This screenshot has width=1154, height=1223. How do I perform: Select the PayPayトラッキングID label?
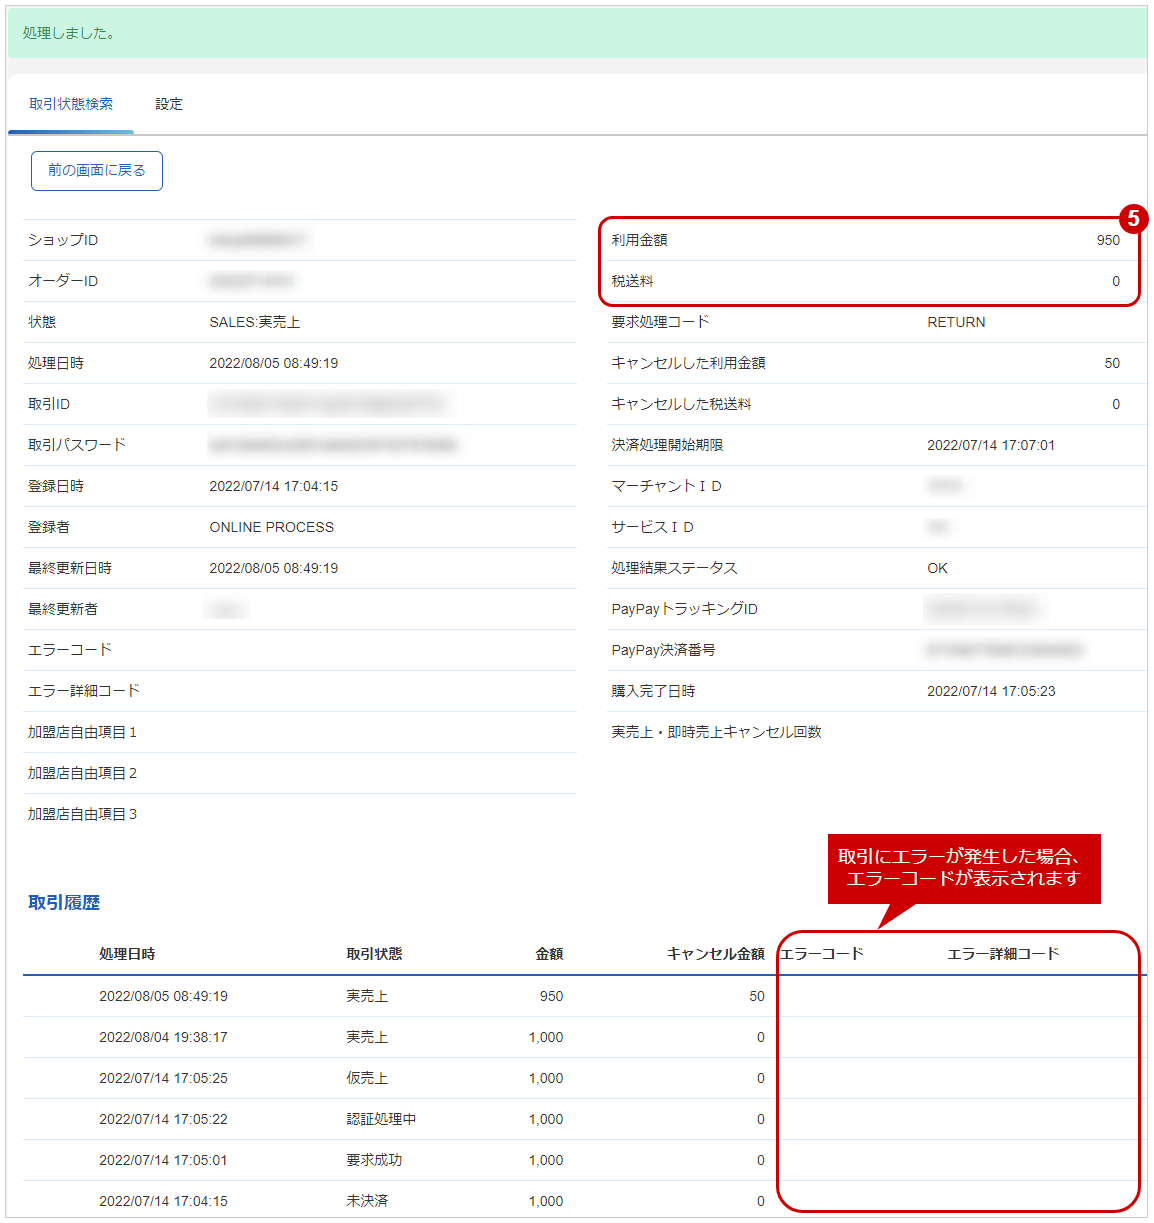pyautogui.click(x=685, y=609)
